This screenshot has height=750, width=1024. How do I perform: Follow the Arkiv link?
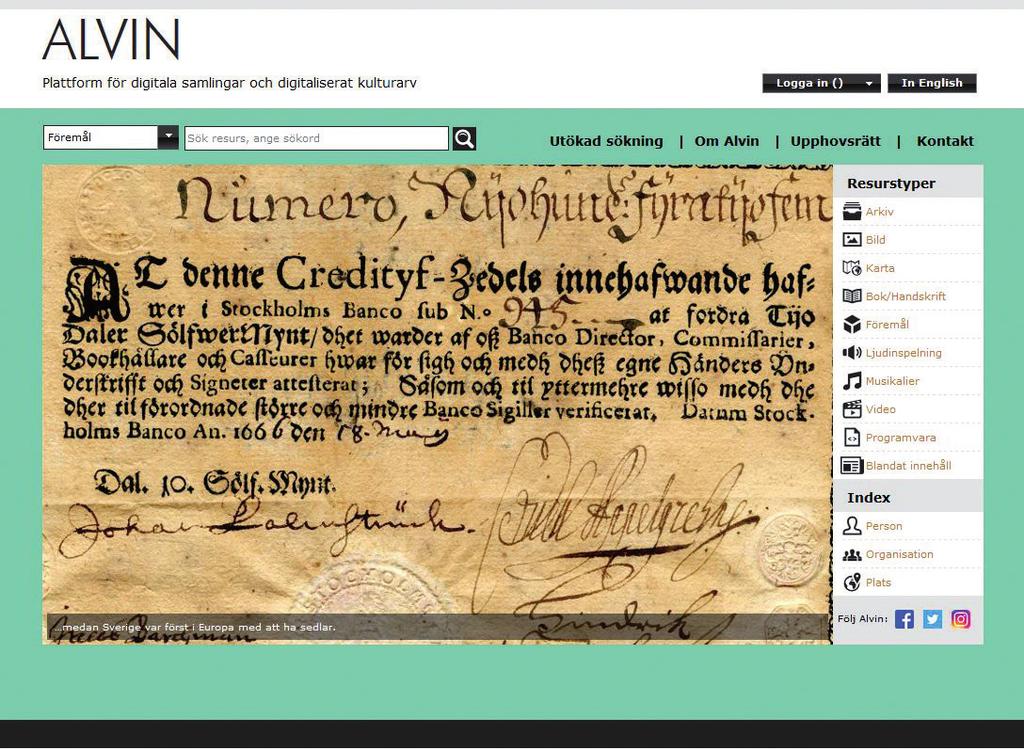[x=880, y=212]
